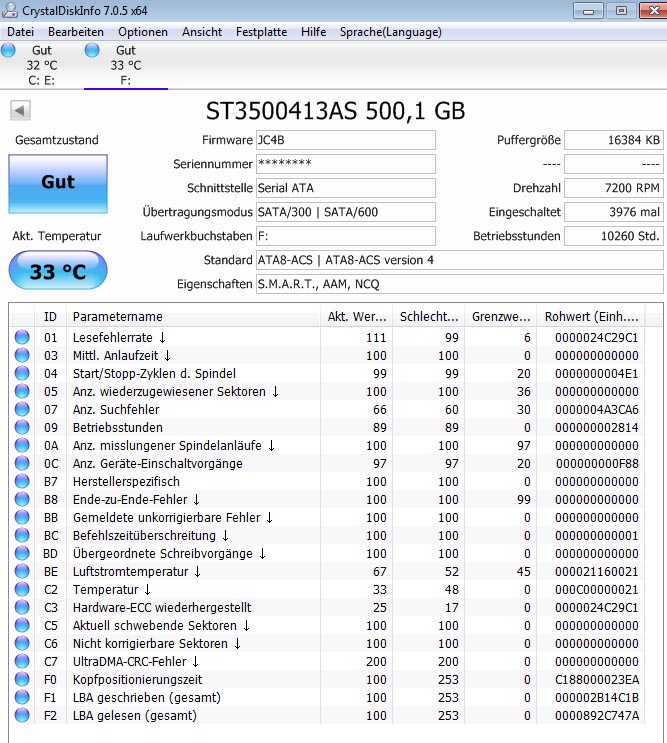Click the Betriebsstunden value 10260 Std.
The height and width of the screenshot is (743, 667).
tap(614, 236)
